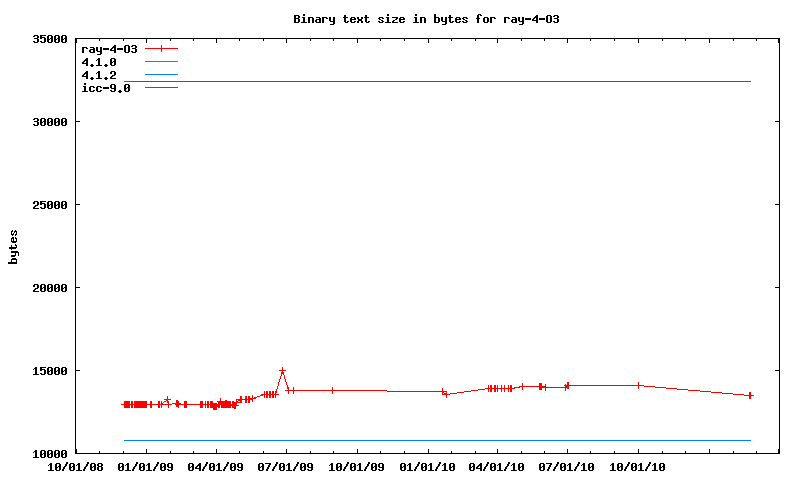Select the icc-9.0 legend label
Screen dimensions: 800x480
(x=106, y=88)
